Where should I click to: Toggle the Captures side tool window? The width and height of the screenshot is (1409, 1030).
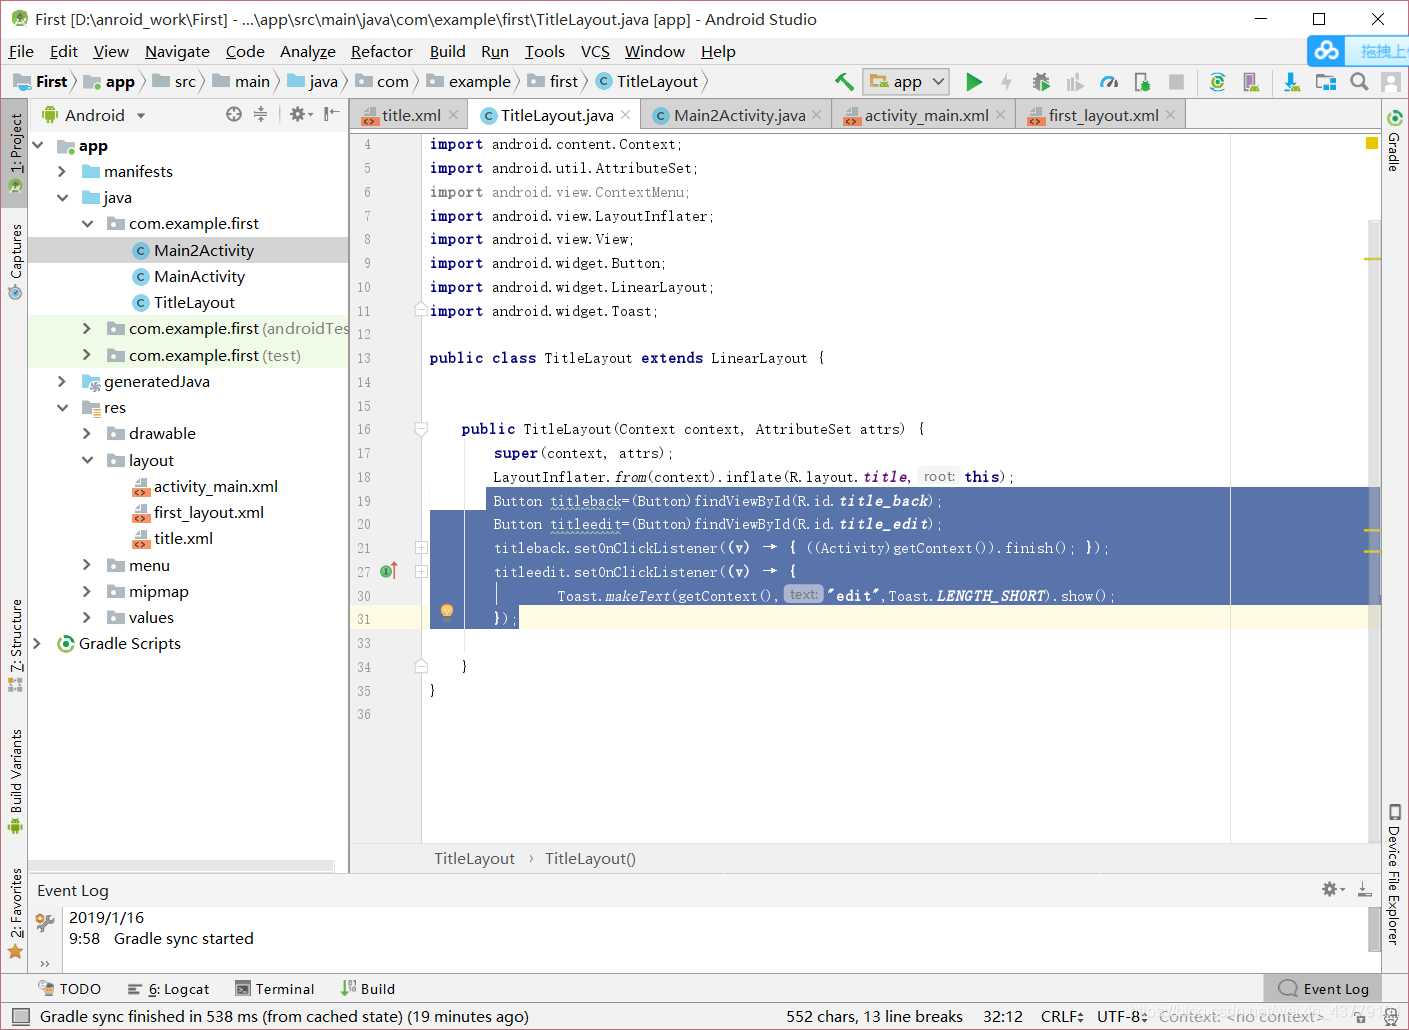15,260
